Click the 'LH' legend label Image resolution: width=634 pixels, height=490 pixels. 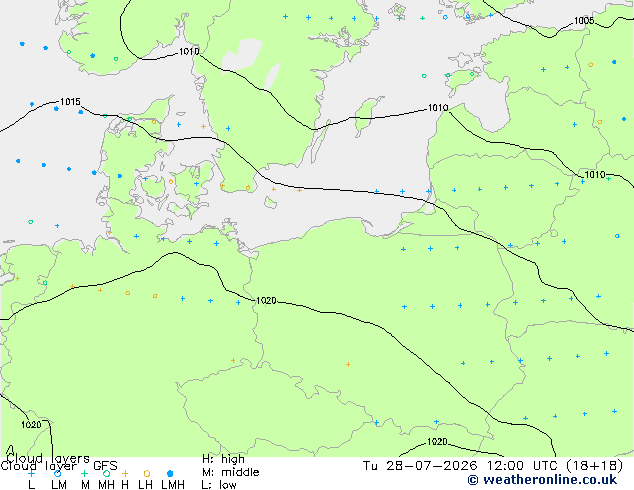[146, 485]
